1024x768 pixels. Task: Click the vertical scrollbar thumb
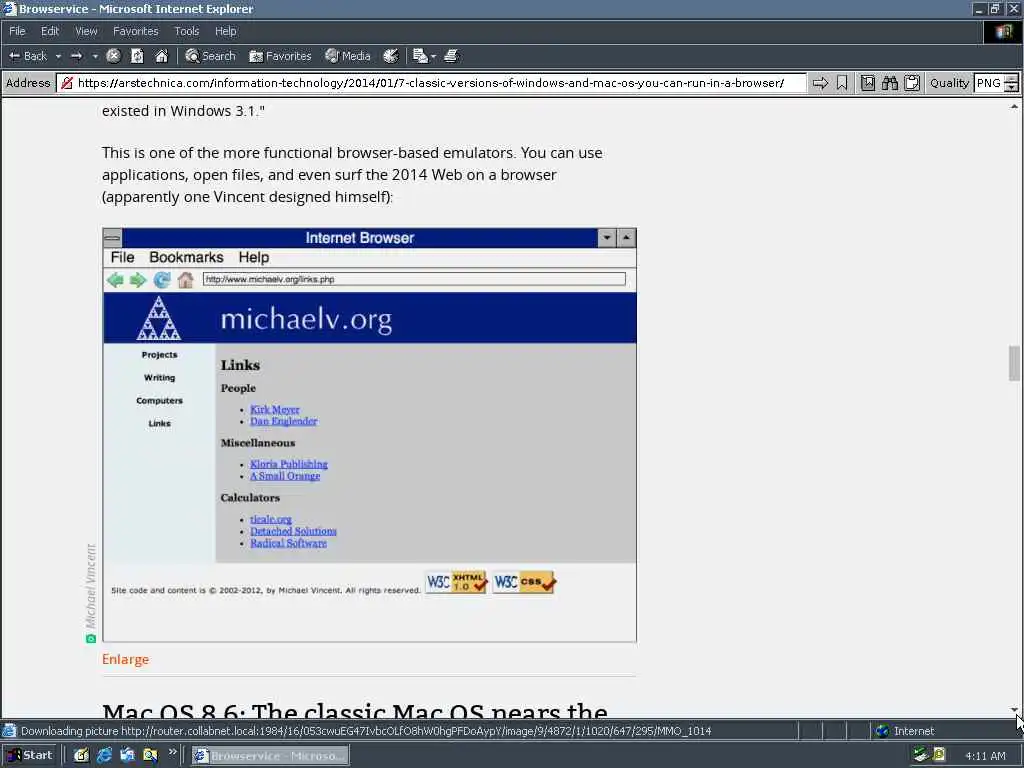(1014, 363)
